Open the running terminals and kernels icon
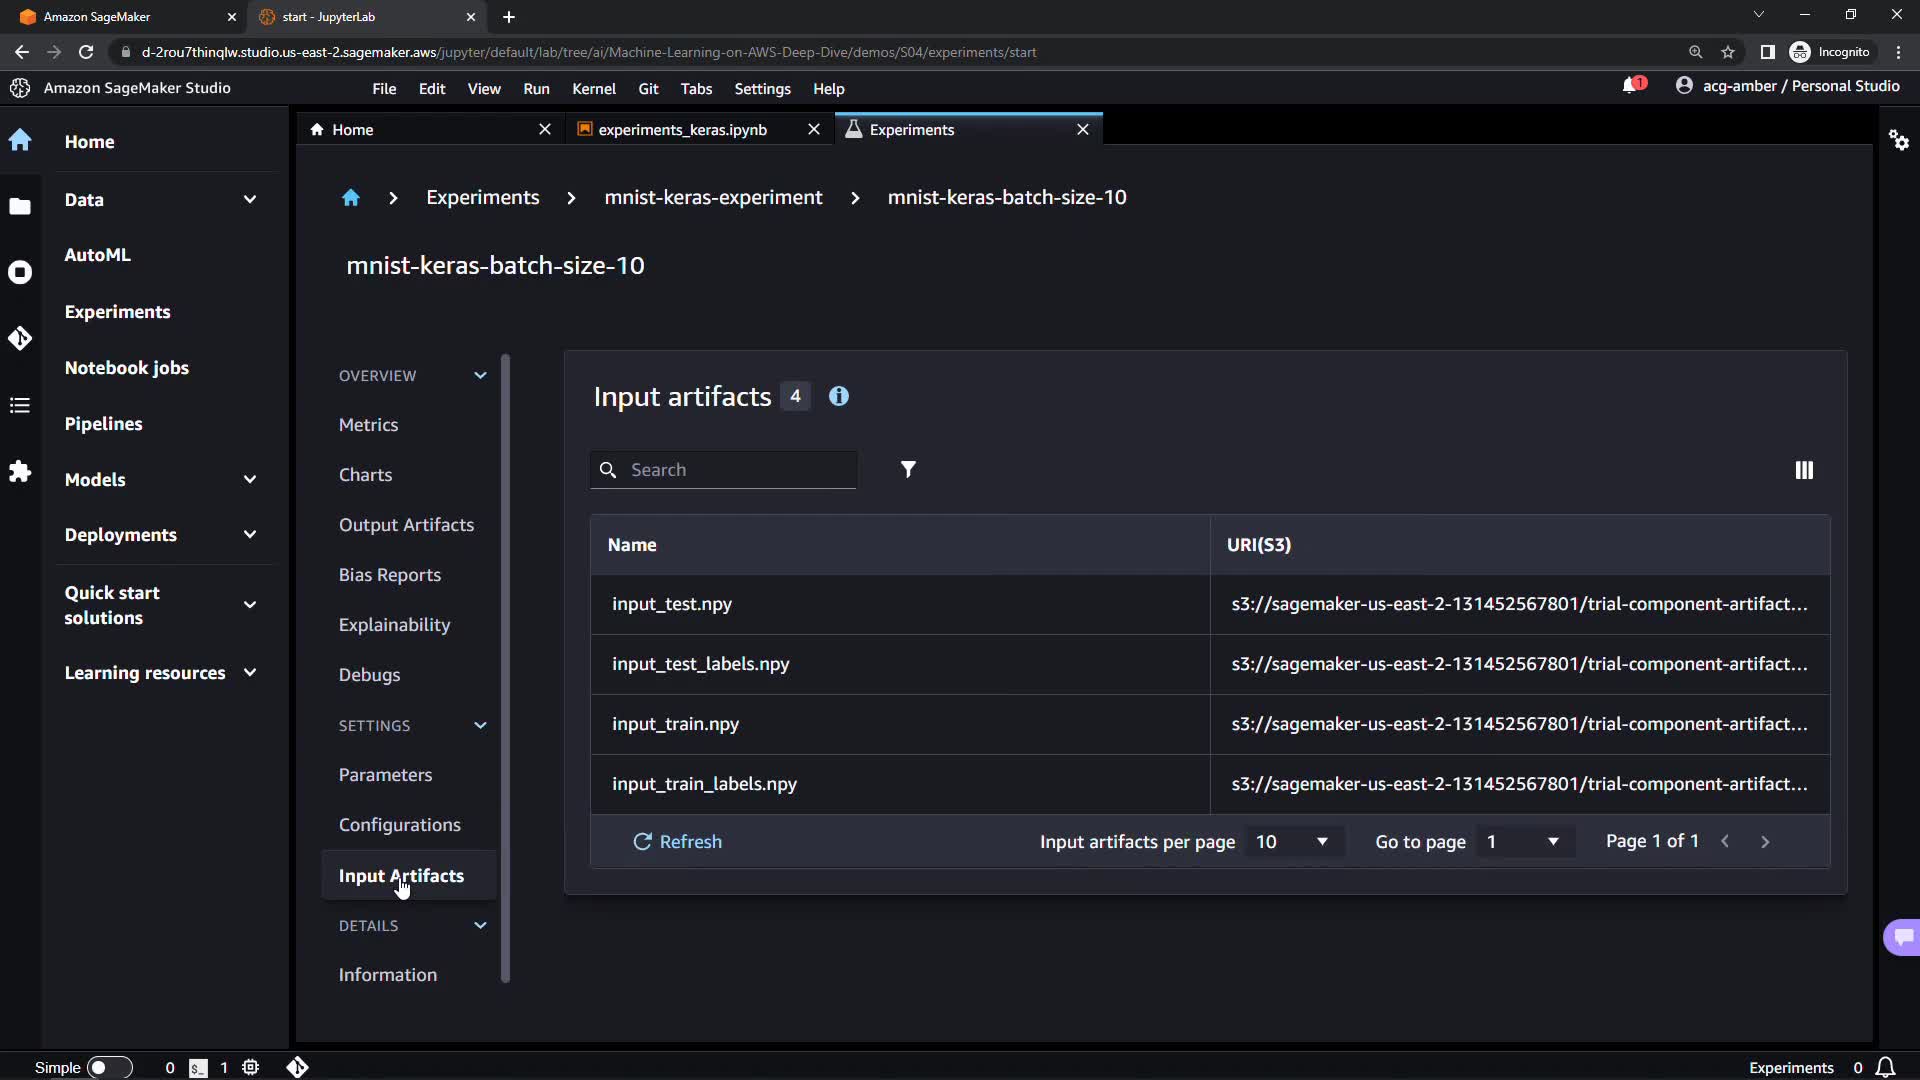Screen dimensions: 1920x1080 tap(20, 272)
